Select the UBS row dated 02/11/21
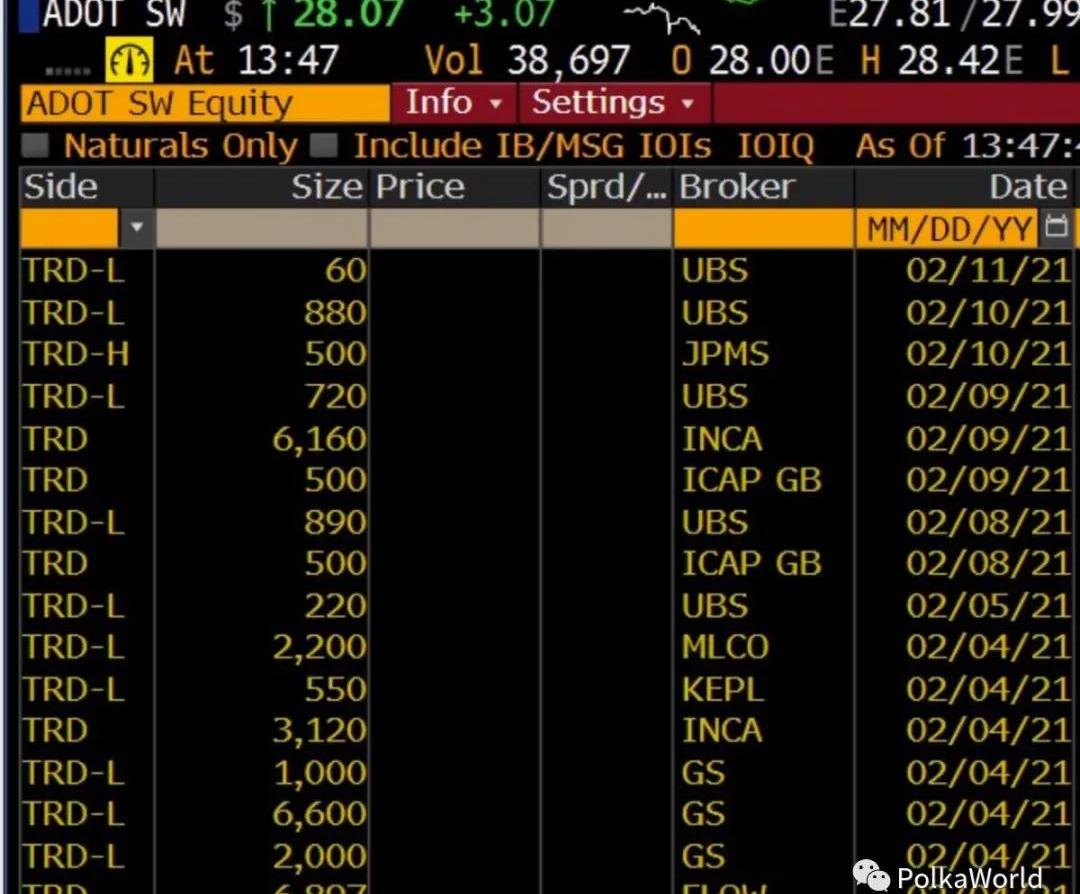The image size is (1080, 894). click(546, 270)
